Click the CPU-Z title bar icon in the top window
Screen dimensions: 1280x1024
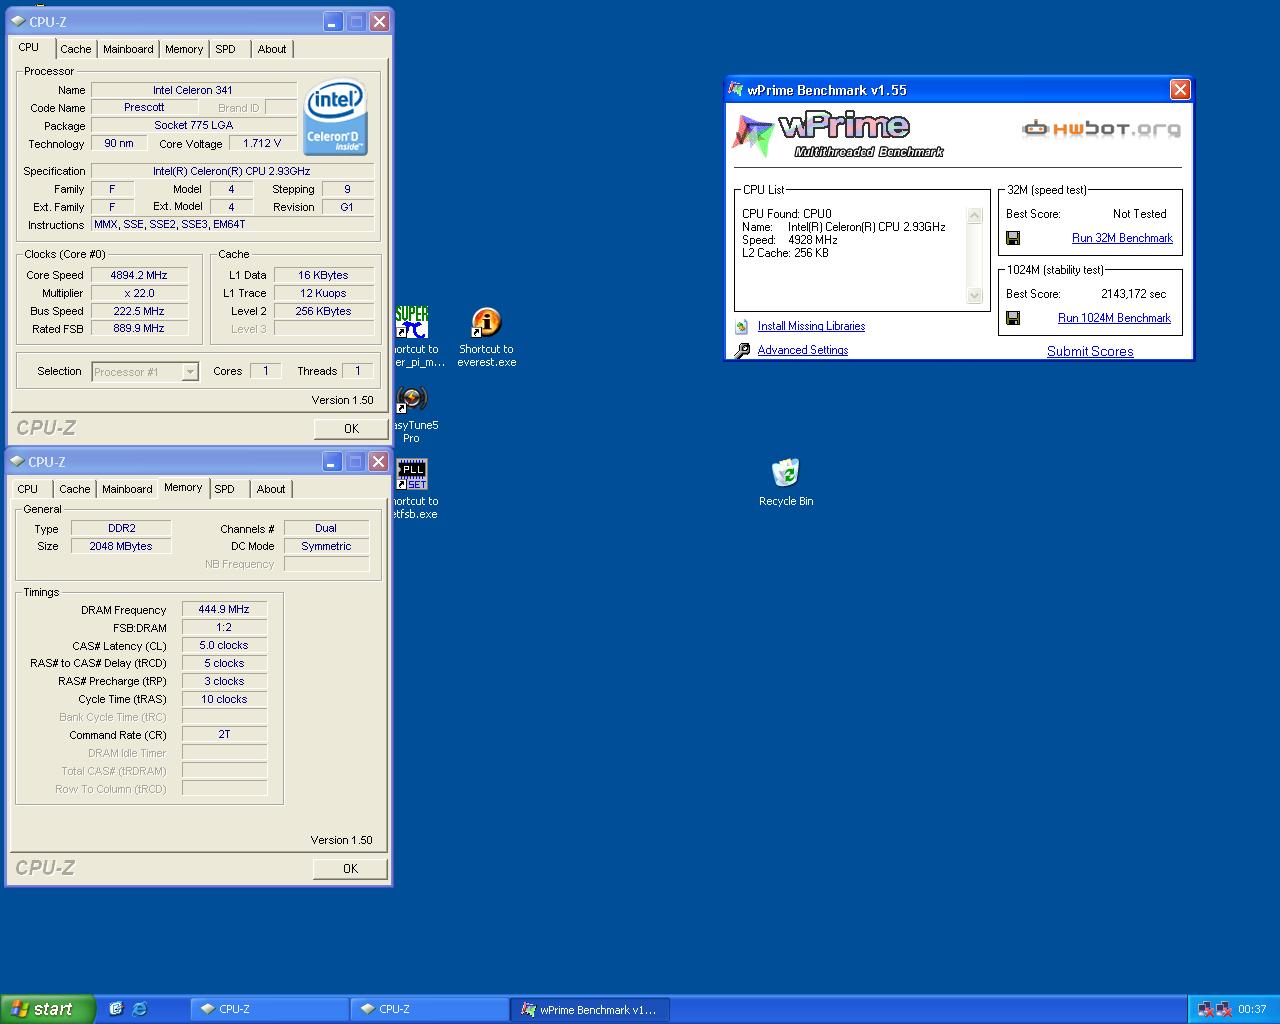tap(18, 21)
